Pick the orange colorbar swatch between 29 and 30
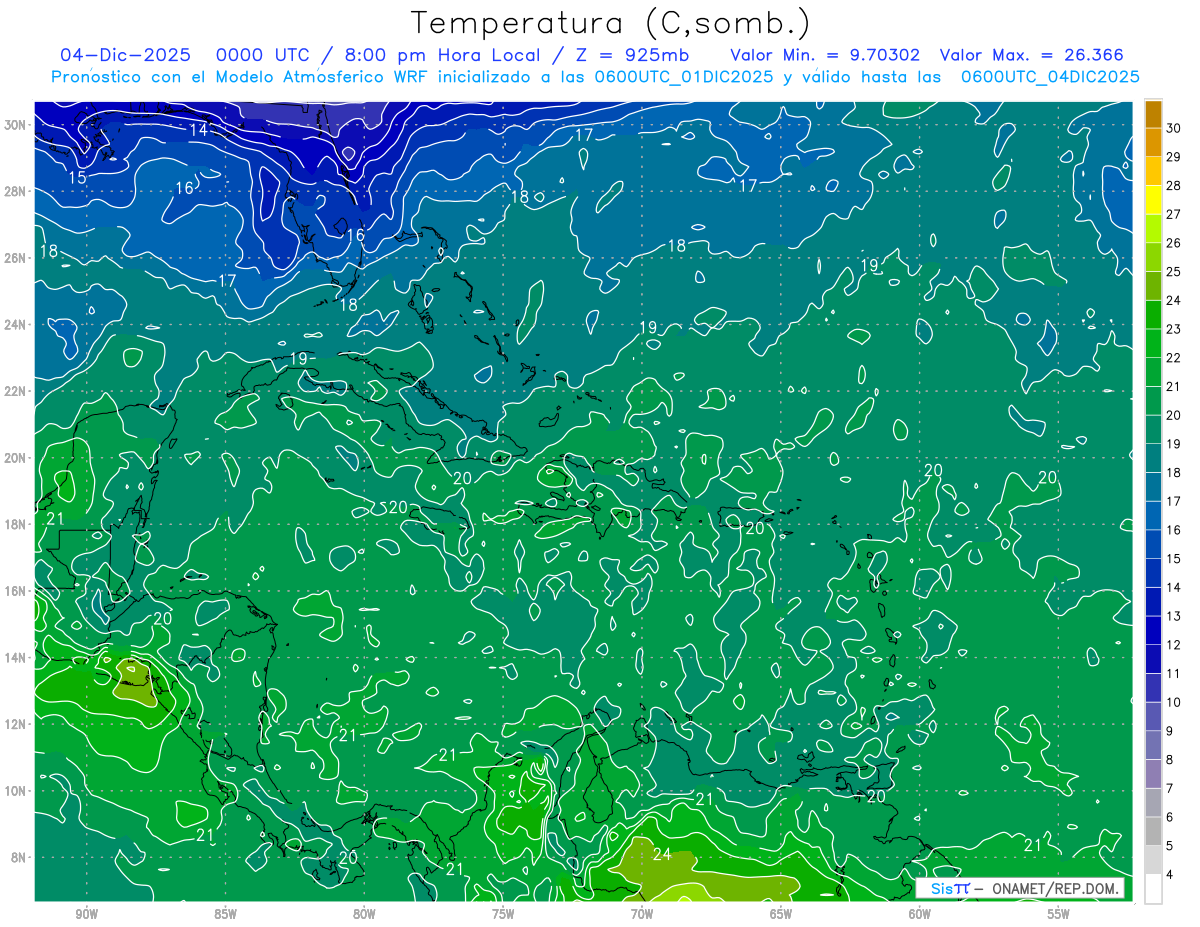1200x927 pixels. (x=1153, y=143)
